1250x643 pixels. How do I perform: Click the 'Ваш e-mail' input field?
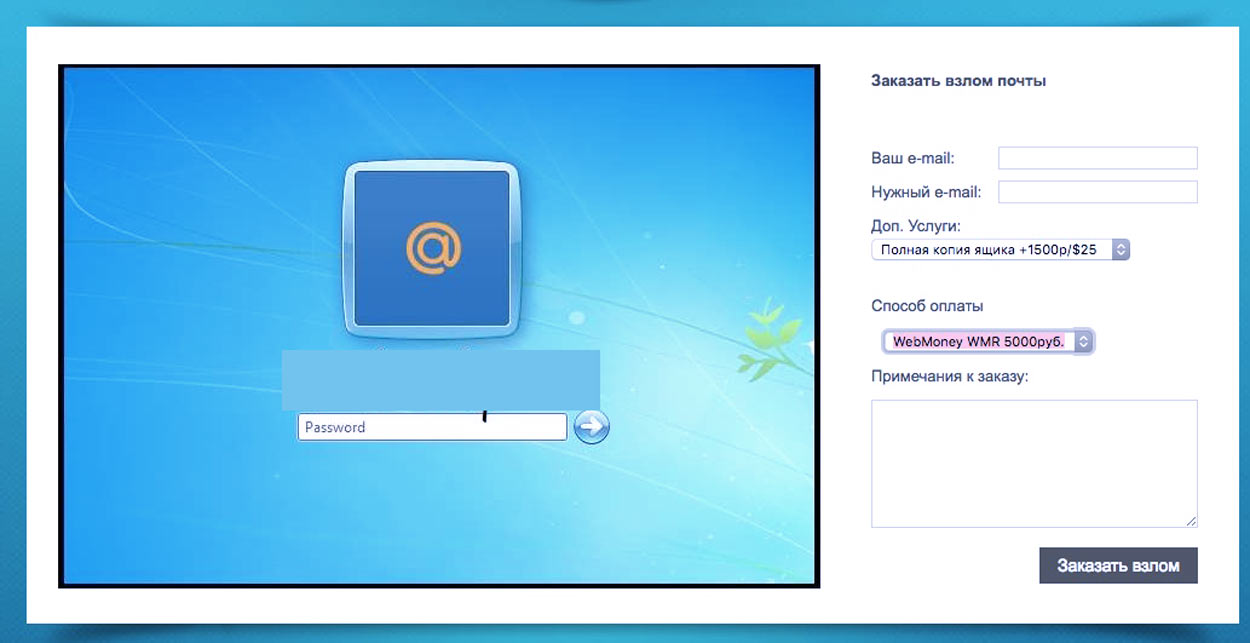pos(1097,158)
